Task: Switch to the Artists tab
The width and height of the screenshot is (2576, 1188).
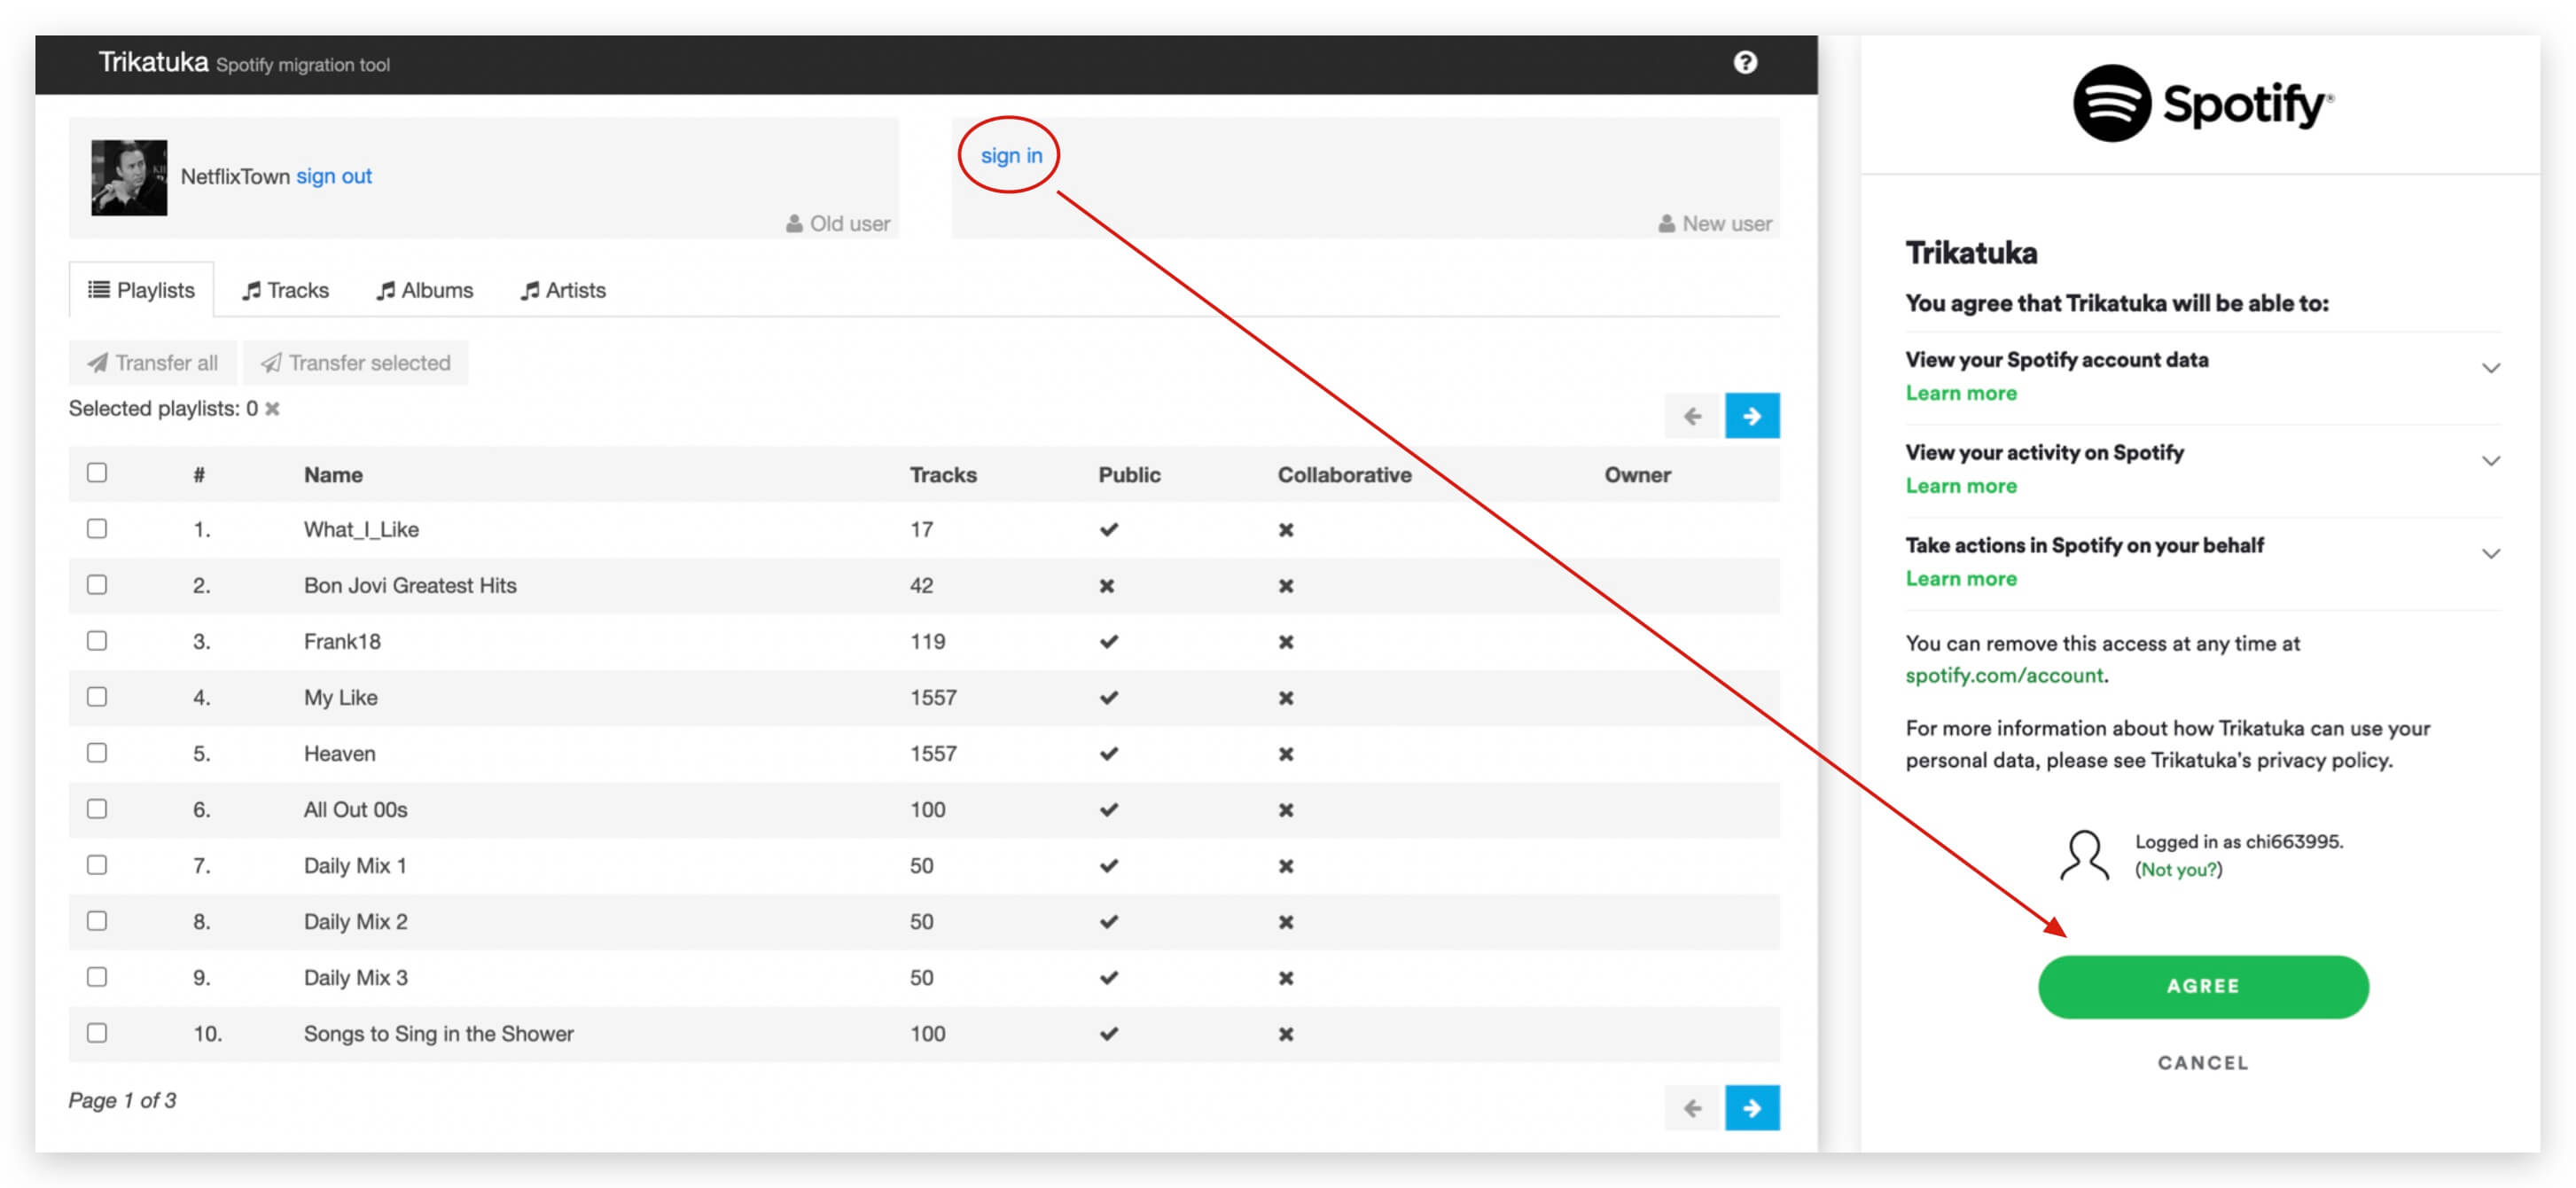Action: (563, 290)
